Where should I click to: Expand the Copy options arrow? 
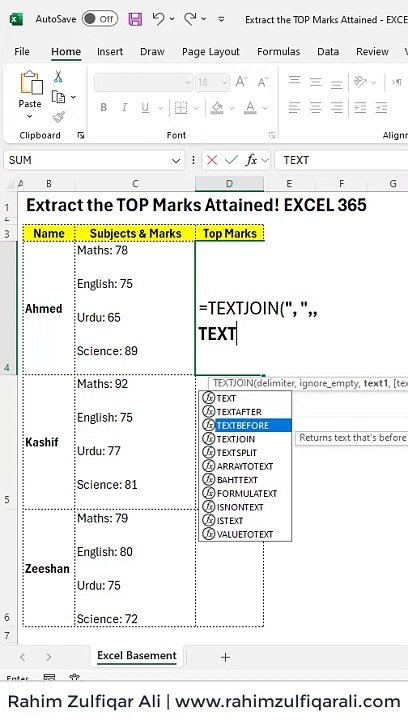73,97
